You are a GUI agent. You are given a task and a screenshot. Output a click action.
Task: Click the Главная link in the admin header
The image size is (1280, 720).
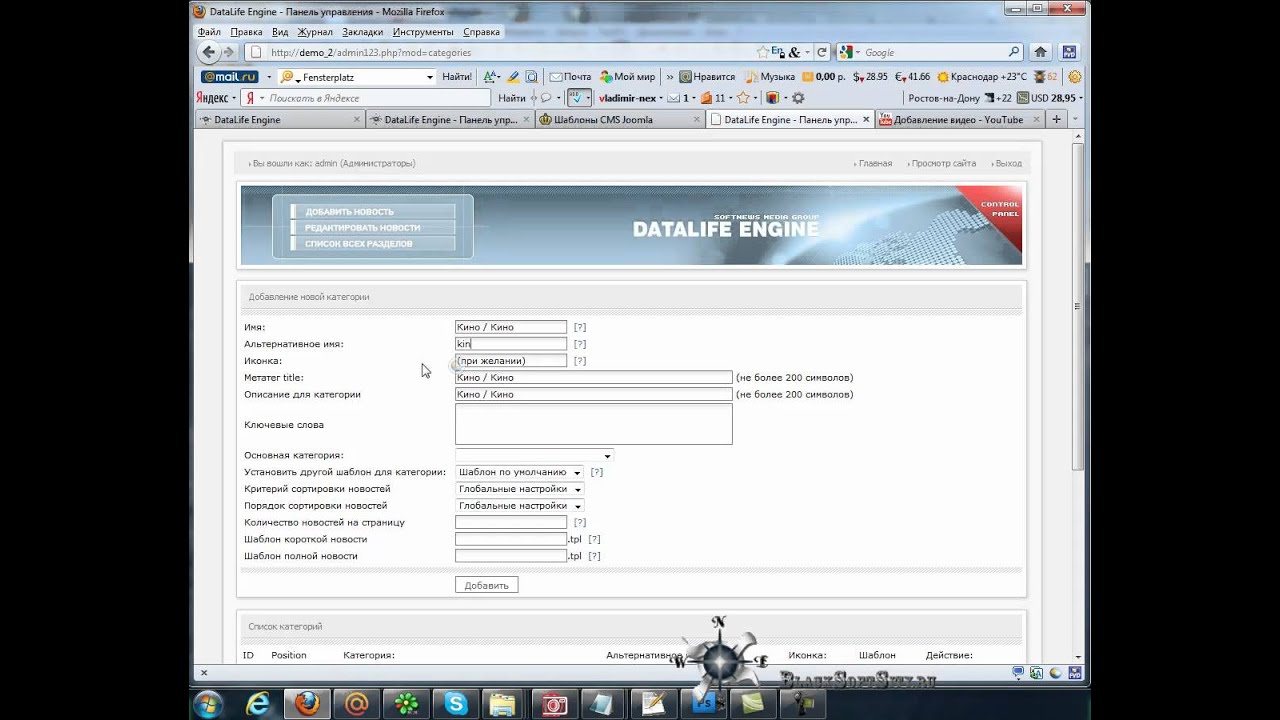point(875,163)
